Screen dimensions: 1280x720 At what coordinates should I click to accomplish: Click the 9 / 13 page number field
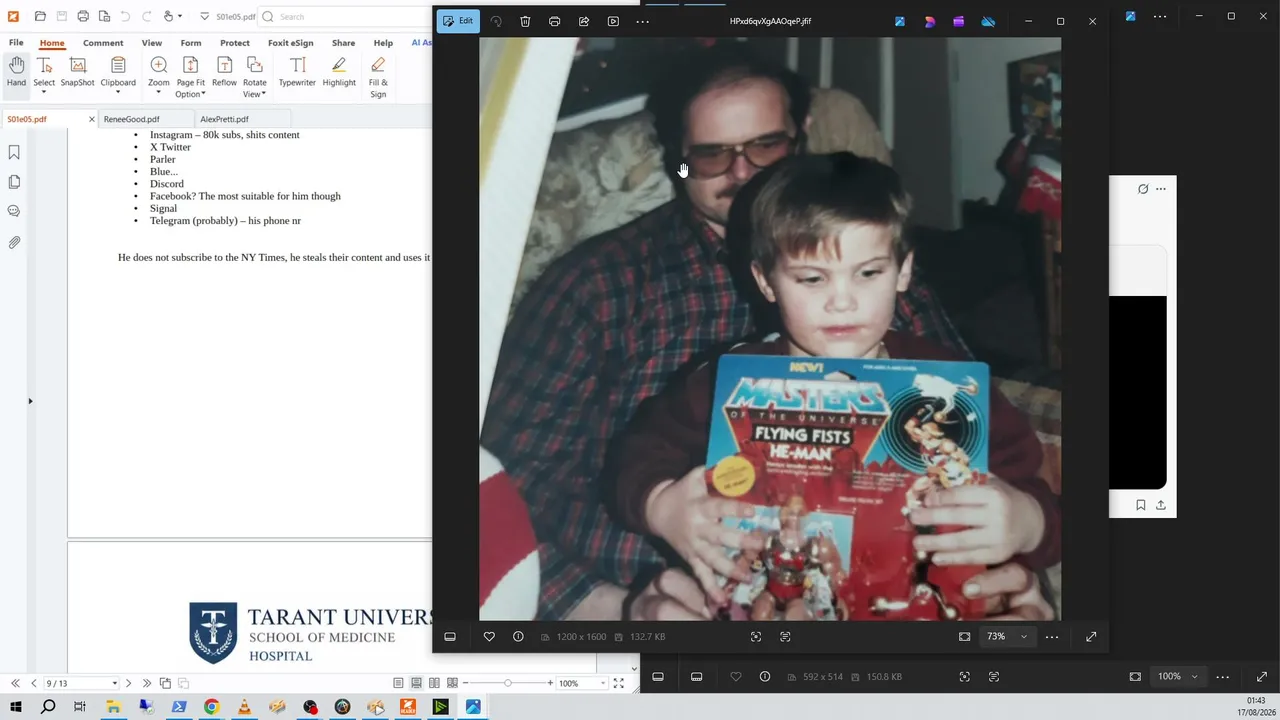click(80, 683)
